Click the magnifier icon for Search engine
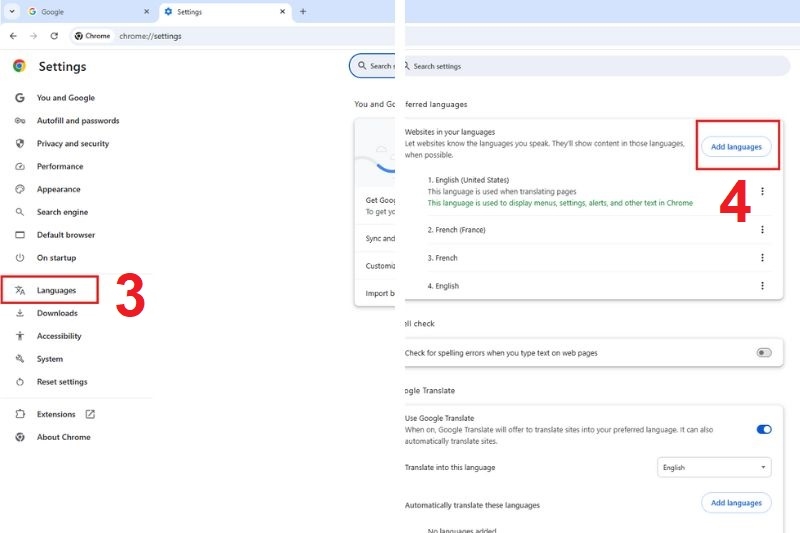The height and width of the screenshot is (533, 800). 20,212
